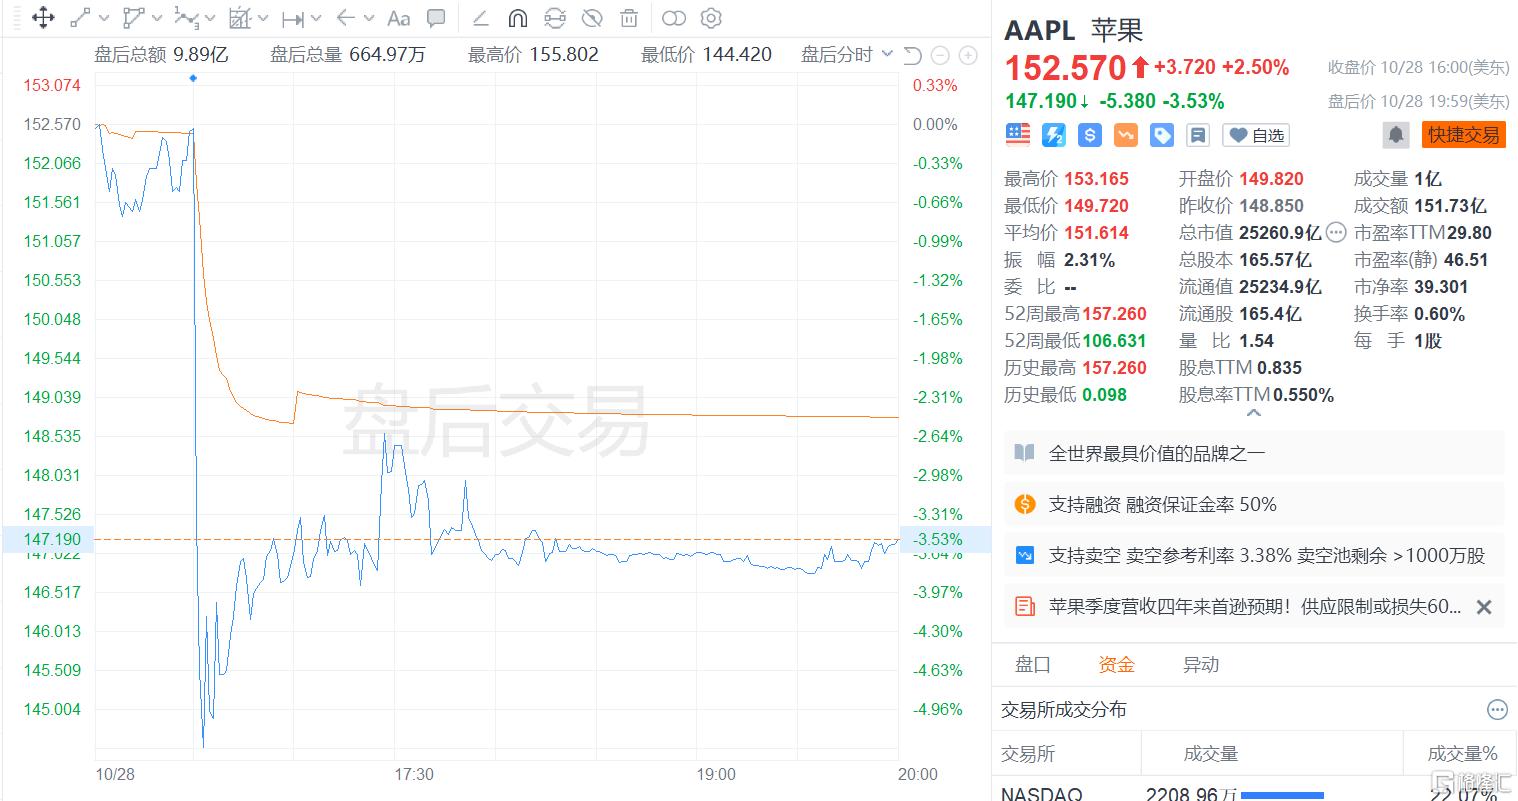Open 快捷交易 quick trade

(x=1463, y=135)
